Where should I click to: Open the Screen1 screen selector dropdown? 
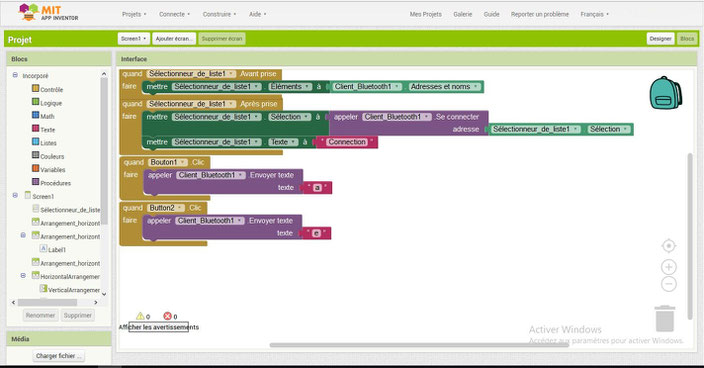click(134, 39)
